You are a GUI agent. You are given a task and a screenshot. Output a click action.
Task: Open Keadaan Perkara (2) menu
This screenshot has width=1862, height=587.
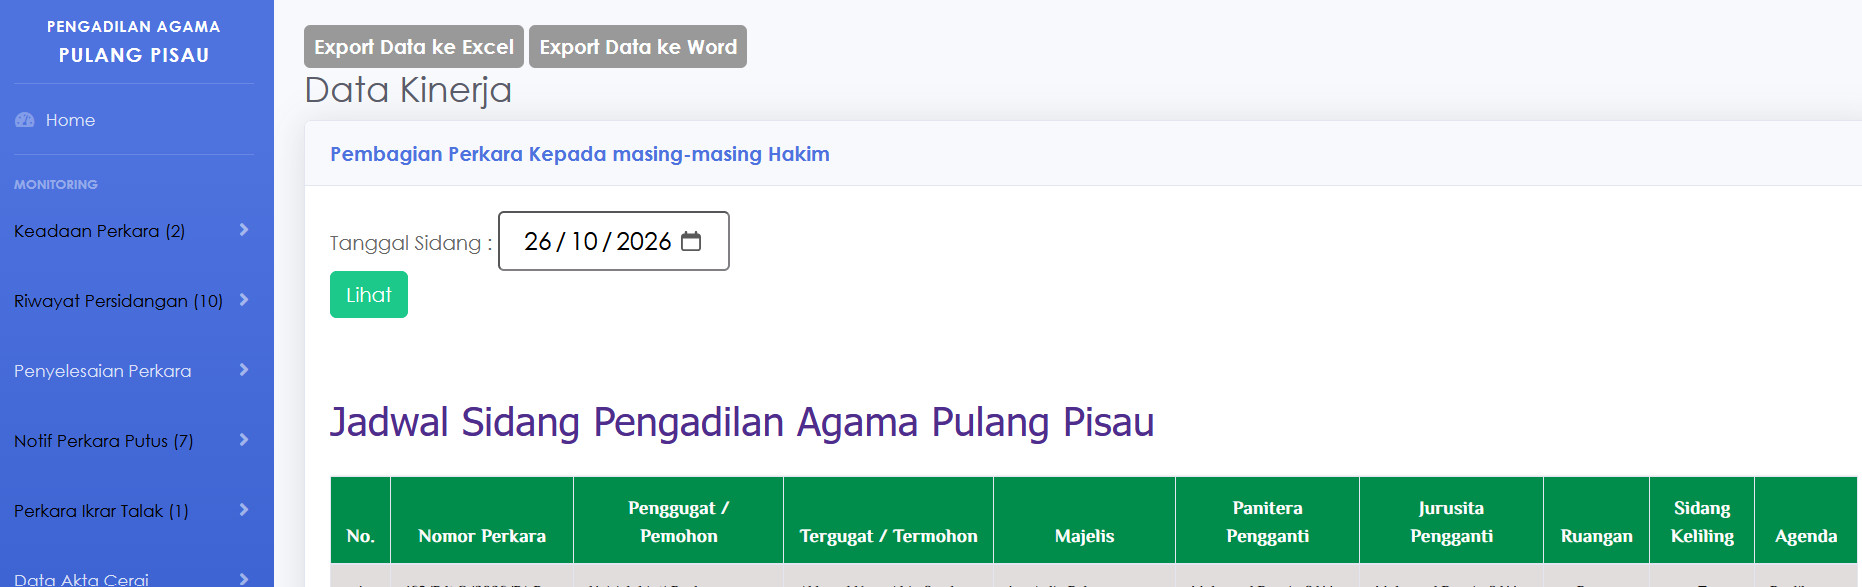coord(134,231)
